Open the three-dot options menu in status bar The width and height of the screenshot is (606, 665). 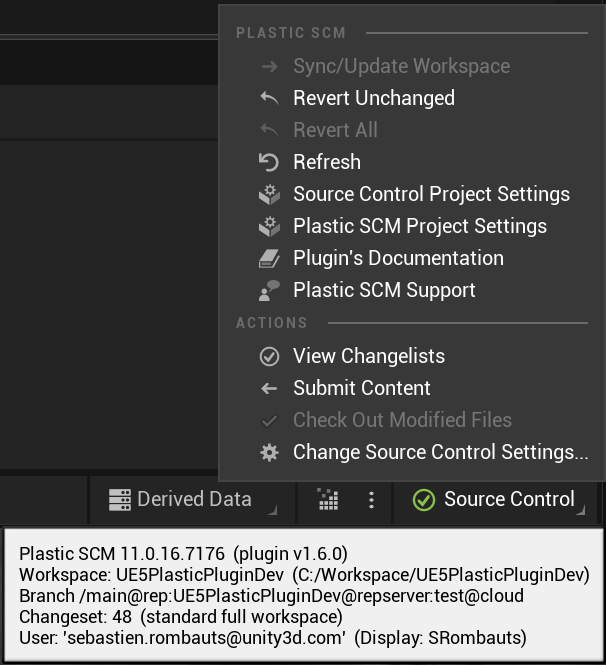[x=371, y=500]
